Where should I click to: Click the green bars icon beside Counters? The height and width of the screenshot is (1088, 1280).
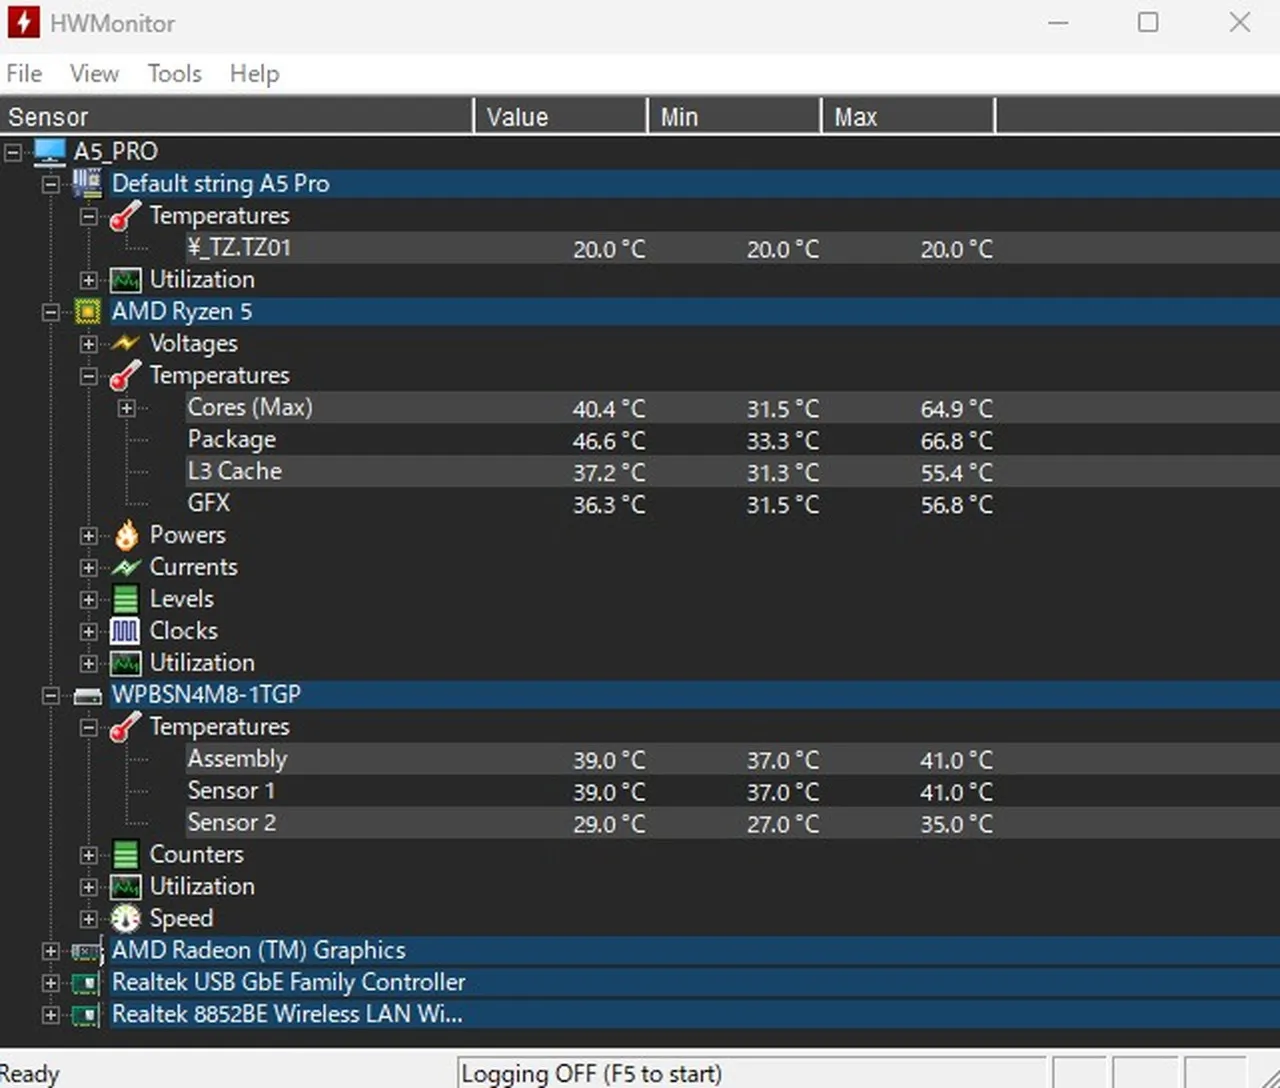[126, 855]
